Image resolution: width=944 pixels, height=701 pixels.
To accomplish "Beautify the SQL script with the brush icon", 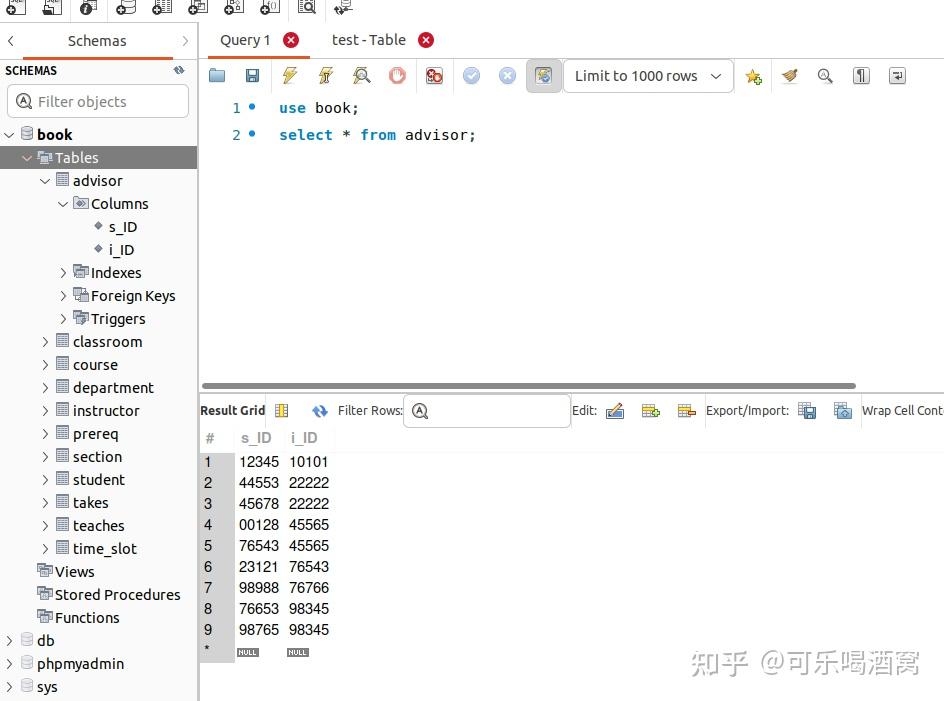I will click(x=789, y=75).
